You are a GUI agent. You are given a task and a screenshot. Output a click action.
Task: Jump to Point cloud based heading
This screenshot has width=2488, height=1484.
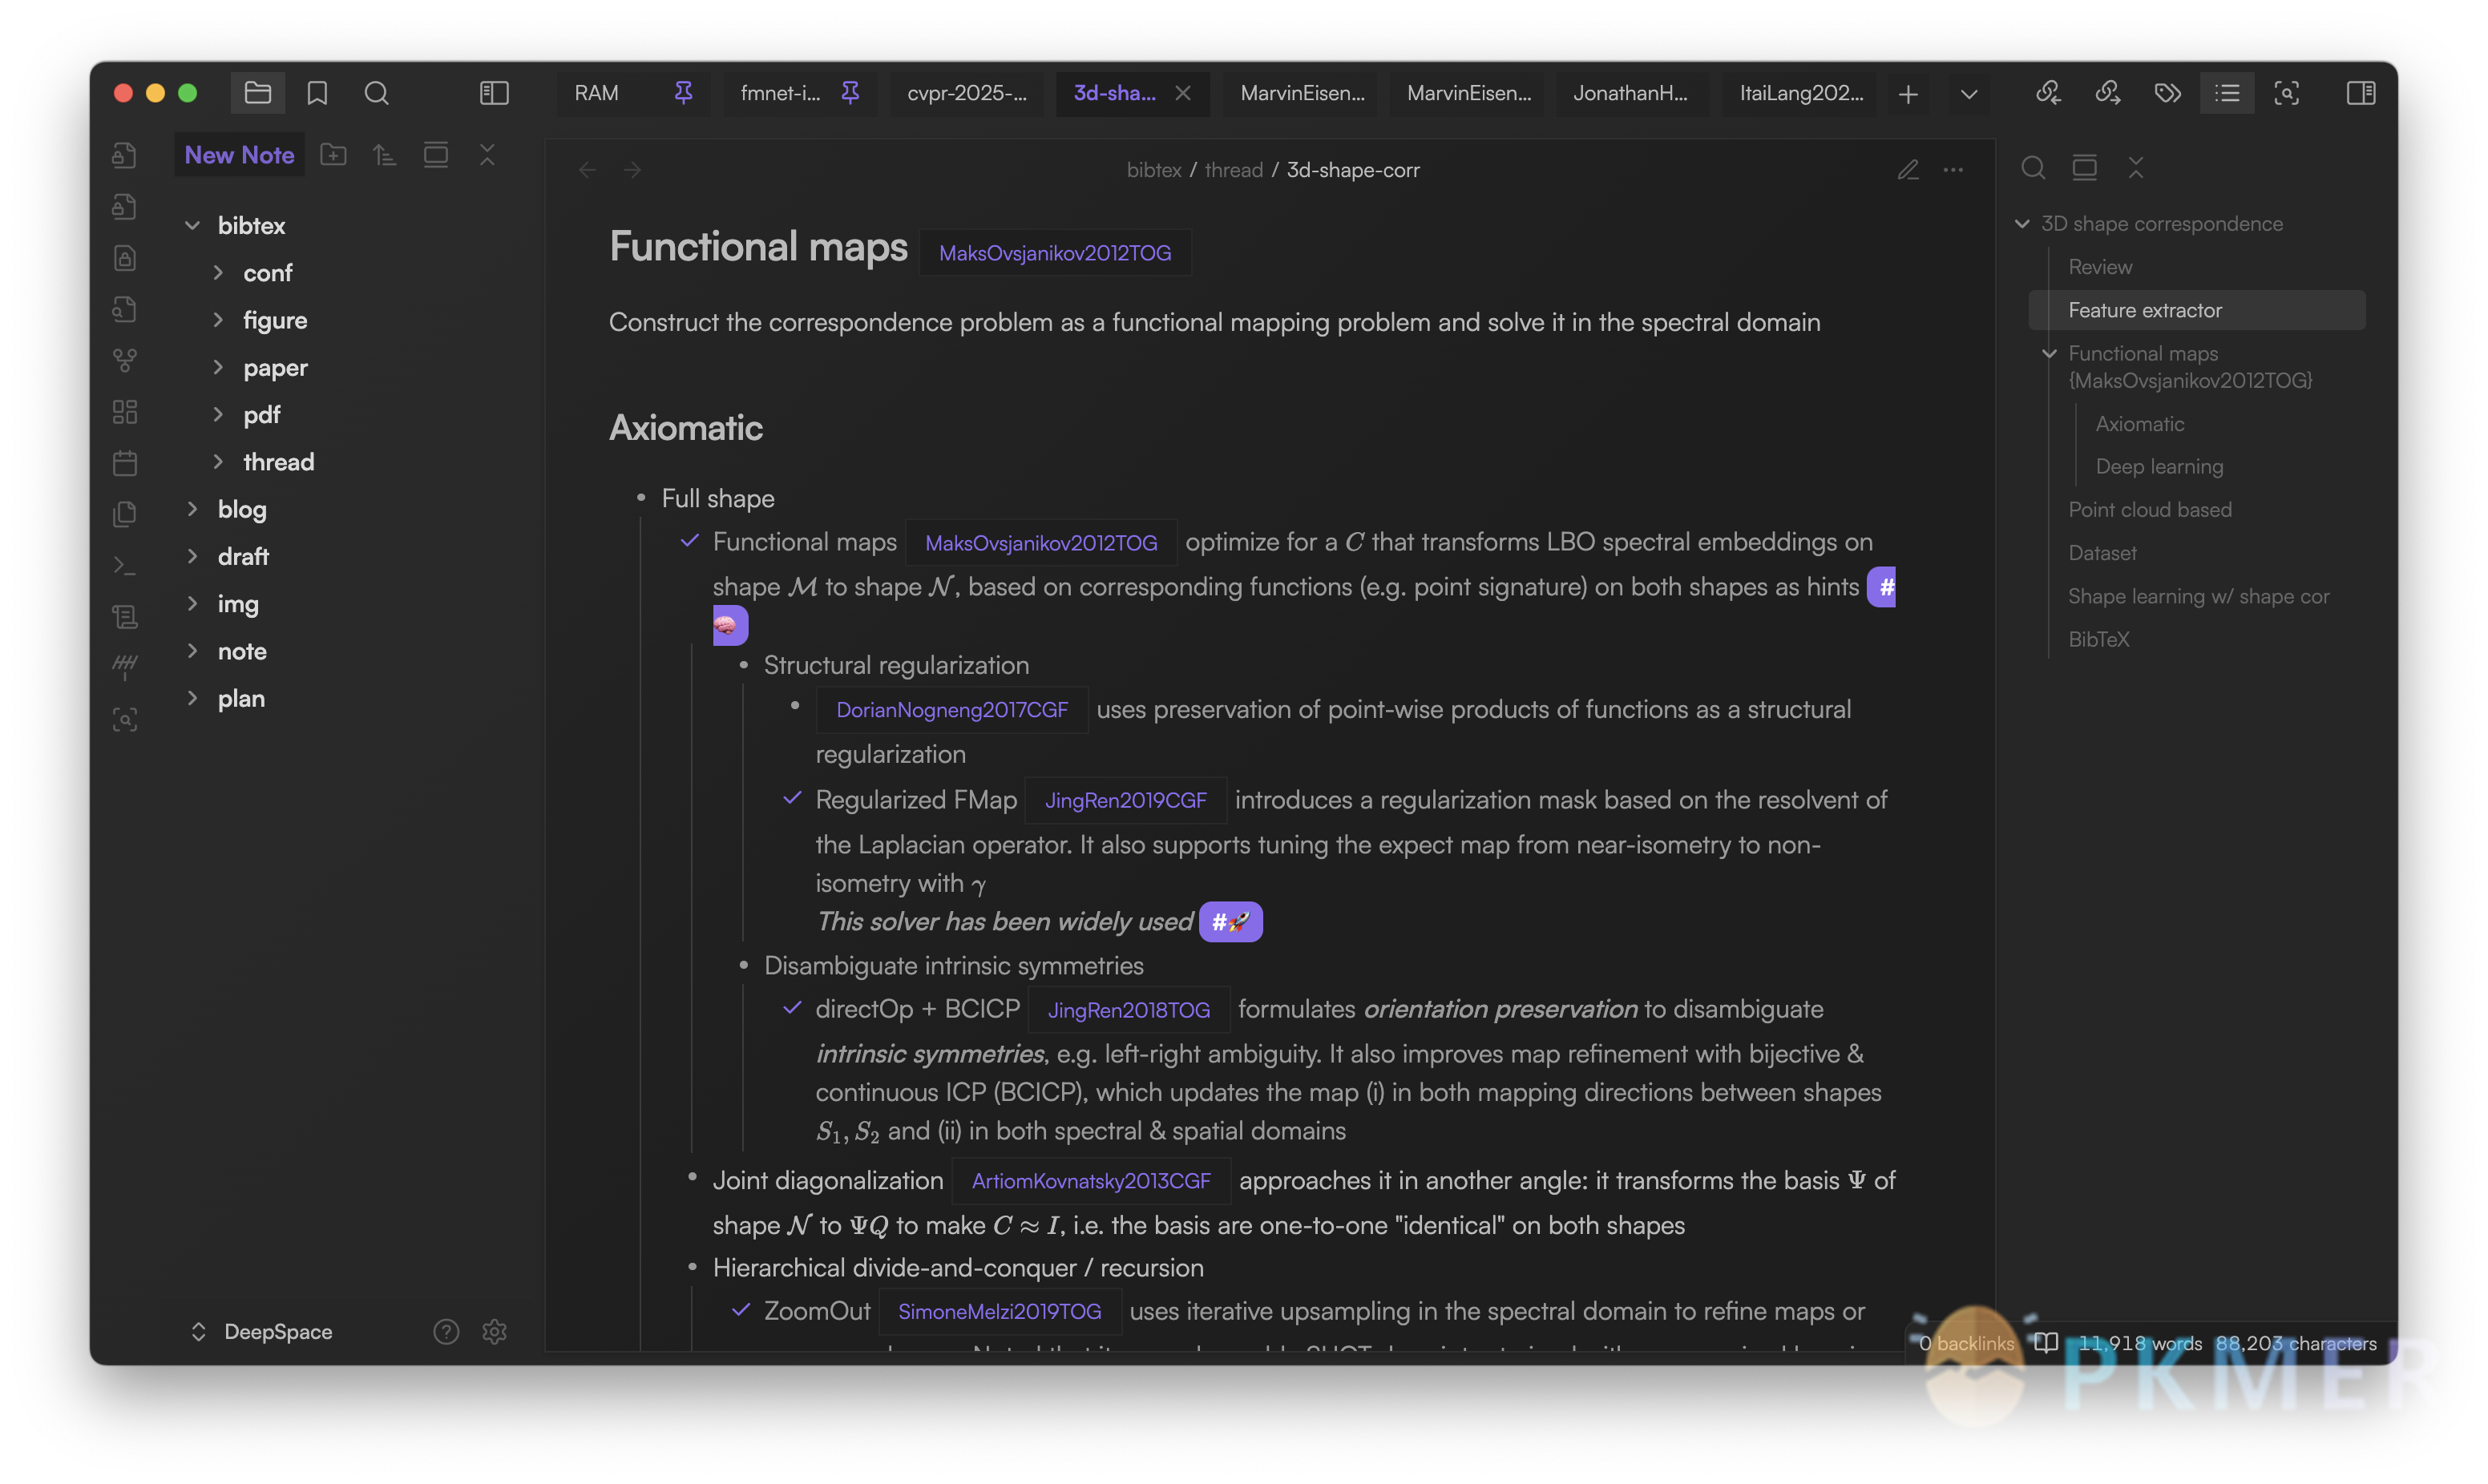2149,510
